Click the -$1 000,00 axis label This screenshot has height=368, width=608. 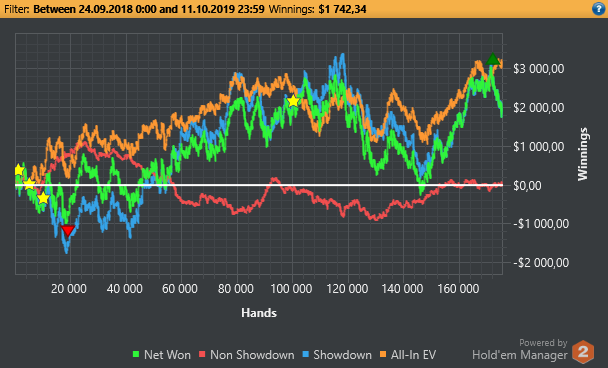click(541, 224)
